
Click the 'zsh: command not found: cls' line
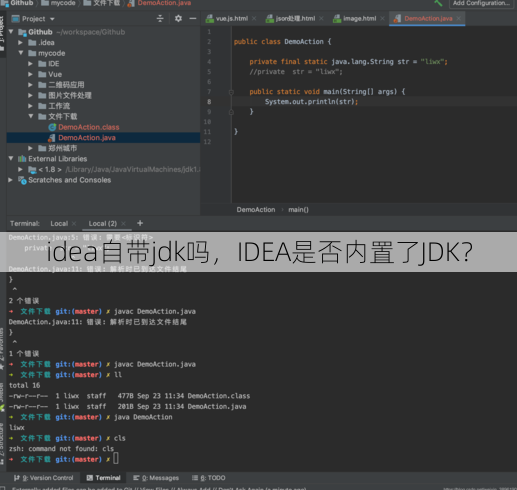click(61, 449)
